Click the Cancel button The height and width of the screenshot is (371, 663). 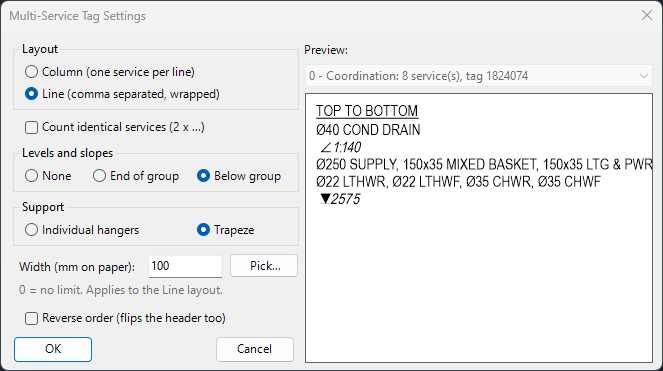pos(255,349)
